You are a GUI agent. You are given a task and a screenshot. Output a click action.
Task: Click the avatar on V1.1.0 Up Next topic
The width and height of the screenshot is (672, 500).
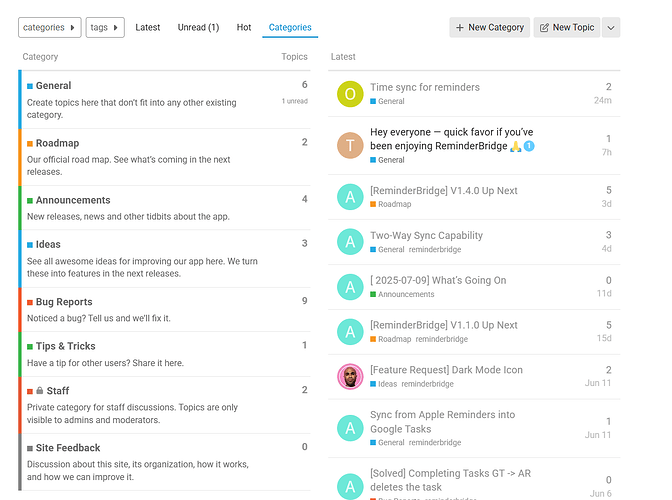point(350,332)
